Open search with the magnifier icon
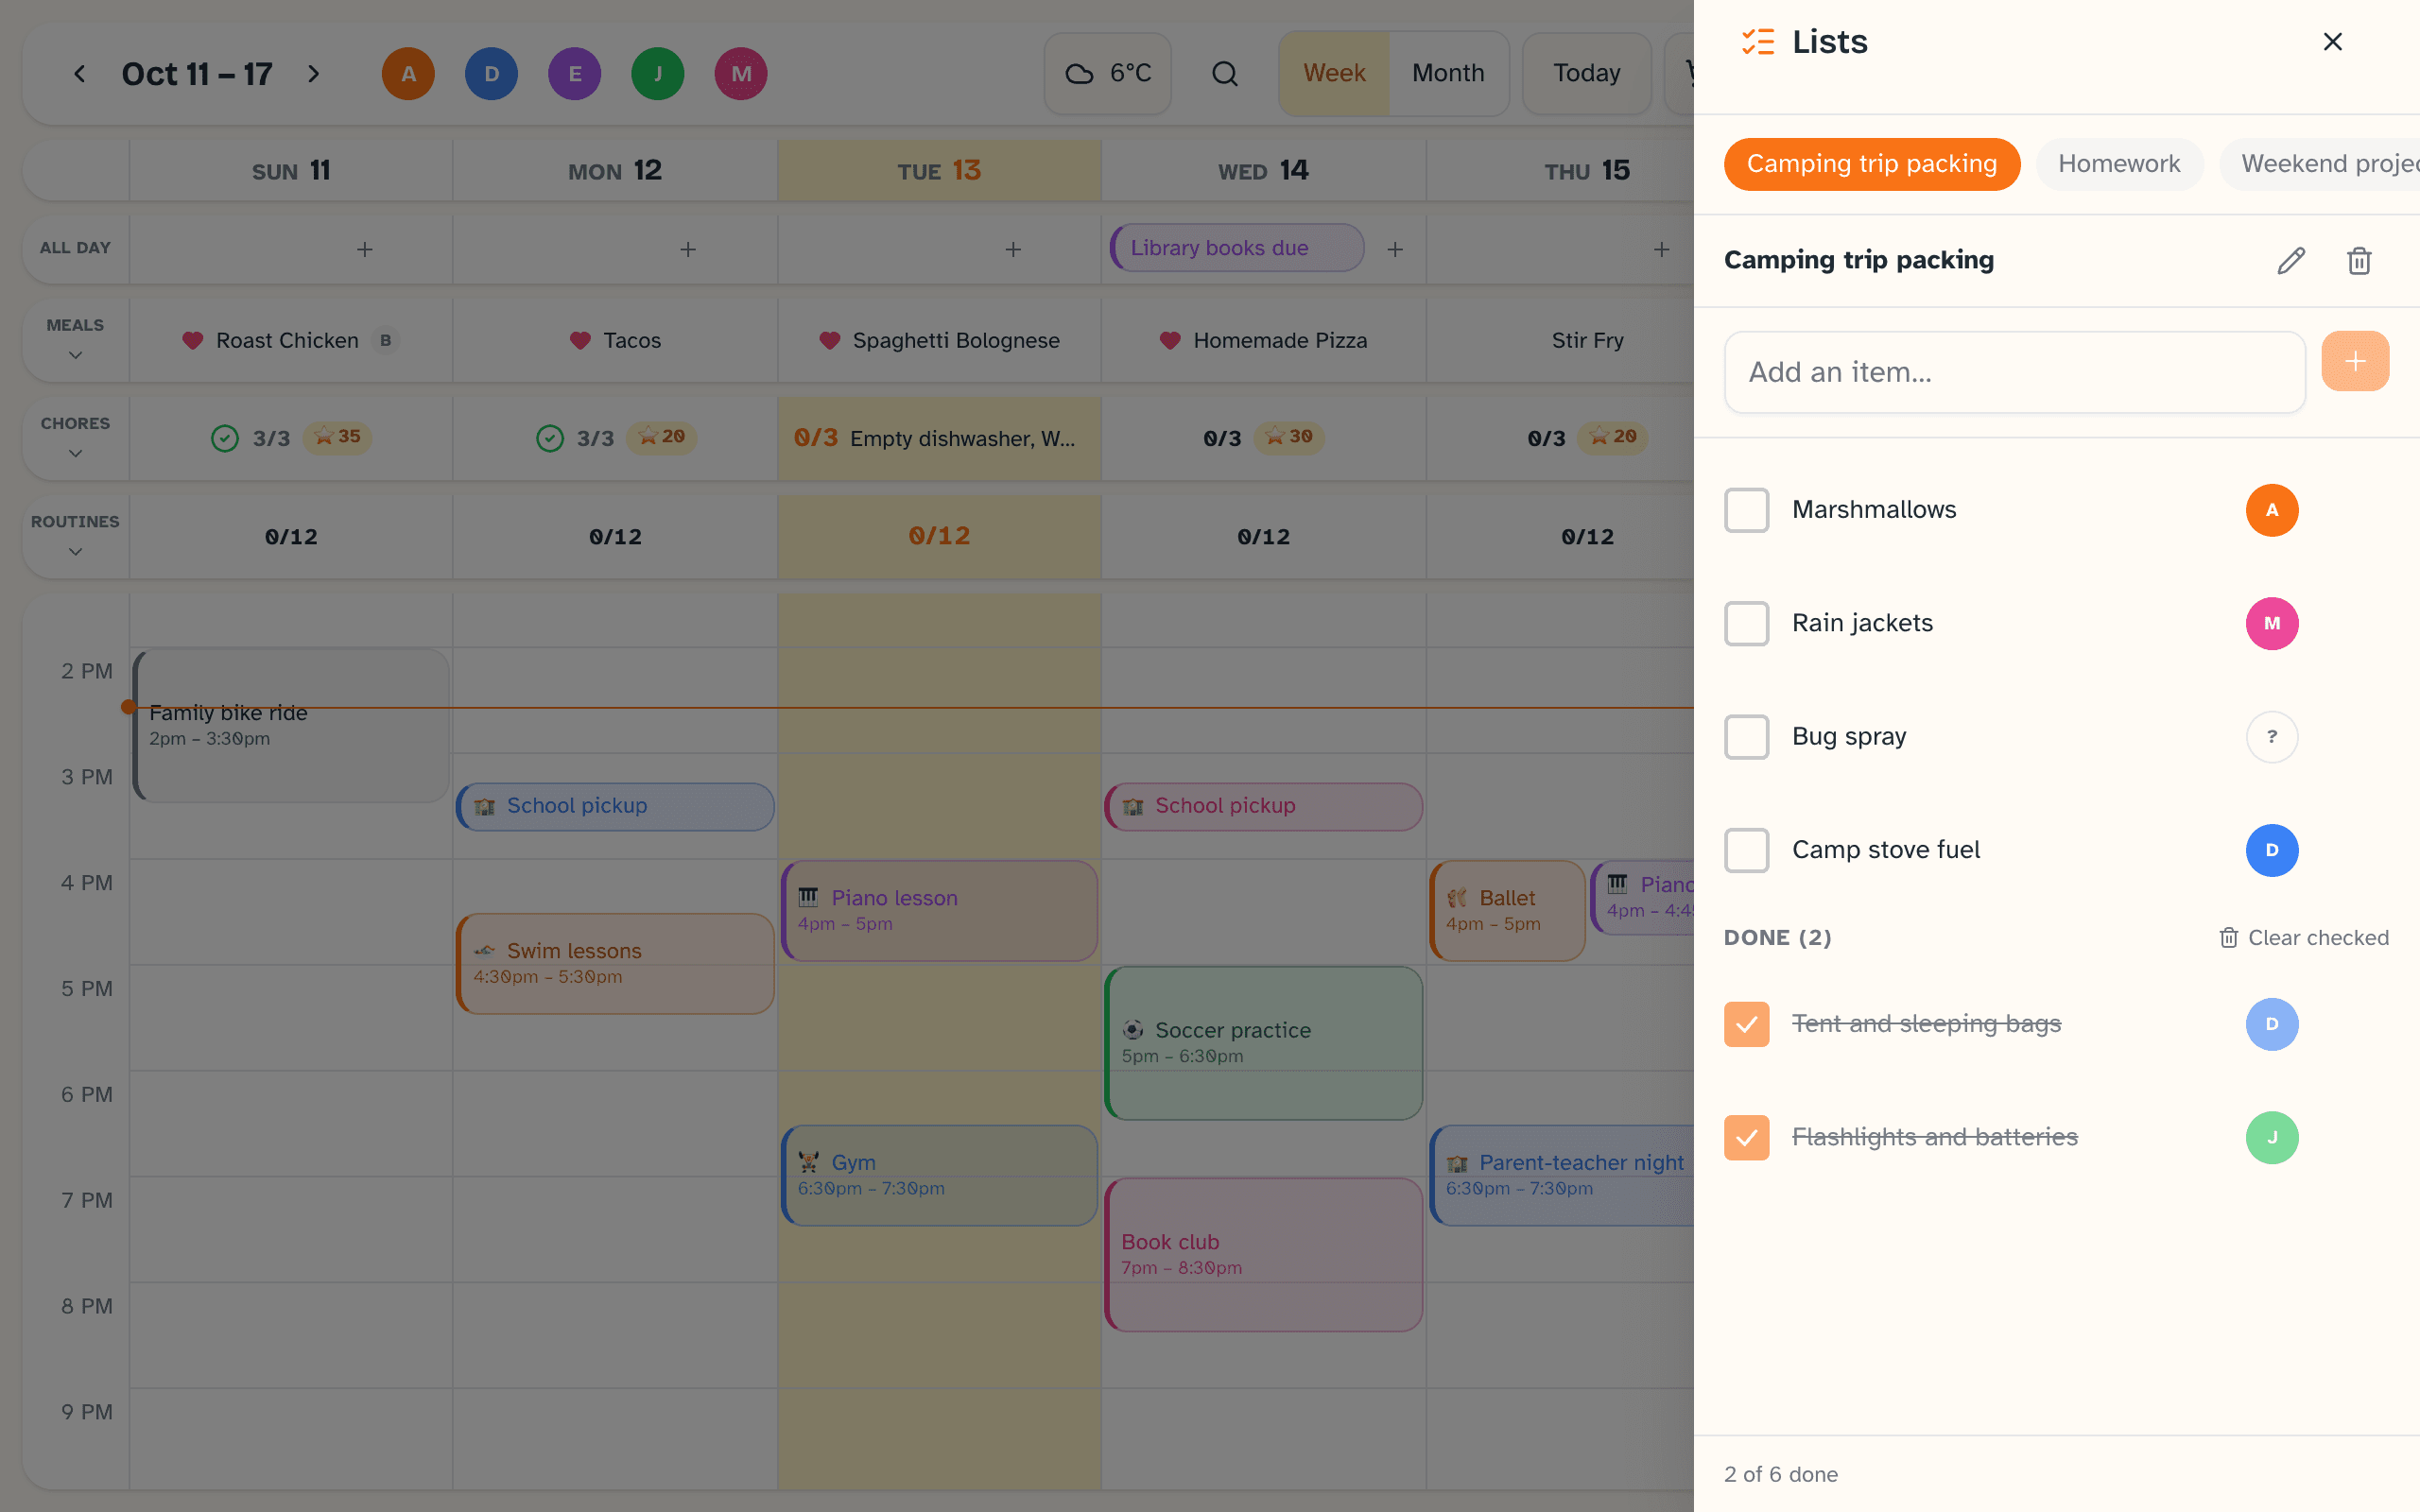Screen dimensions: 2420x1512 [x=1225, y=74]
